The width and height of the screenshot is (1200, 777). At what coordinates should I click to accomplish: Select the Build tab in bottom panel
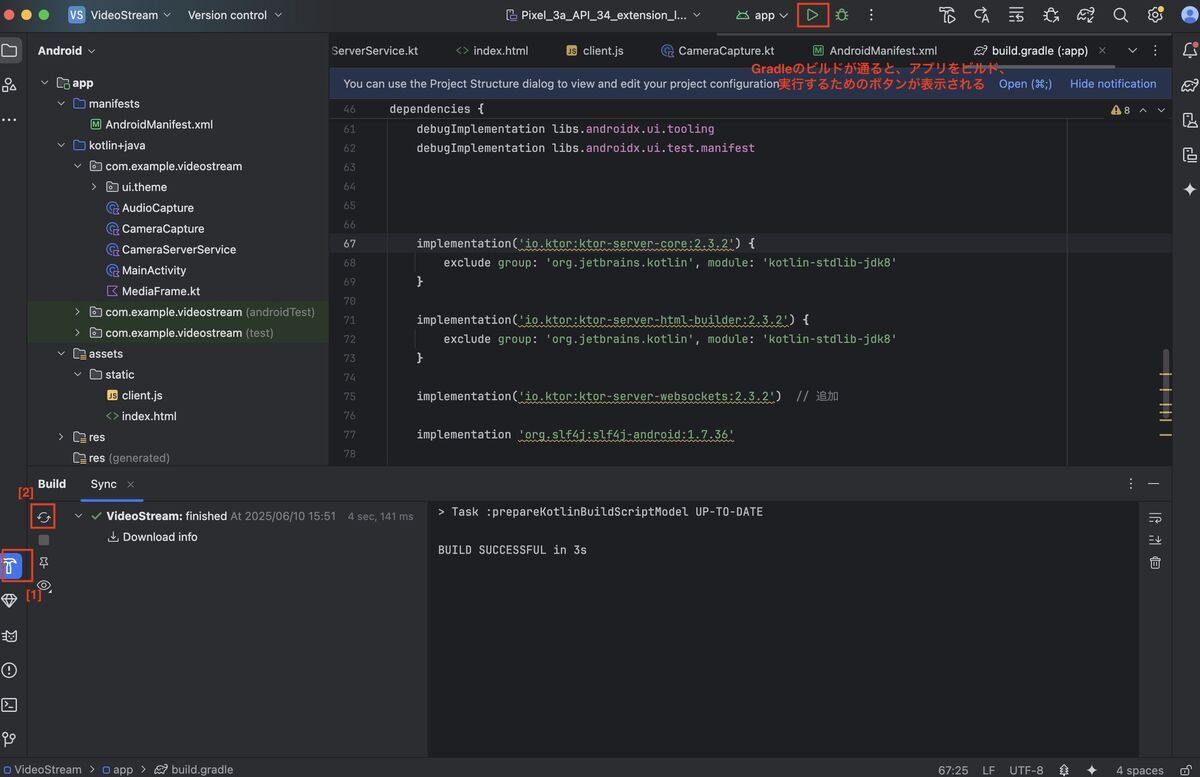[52, 484]
